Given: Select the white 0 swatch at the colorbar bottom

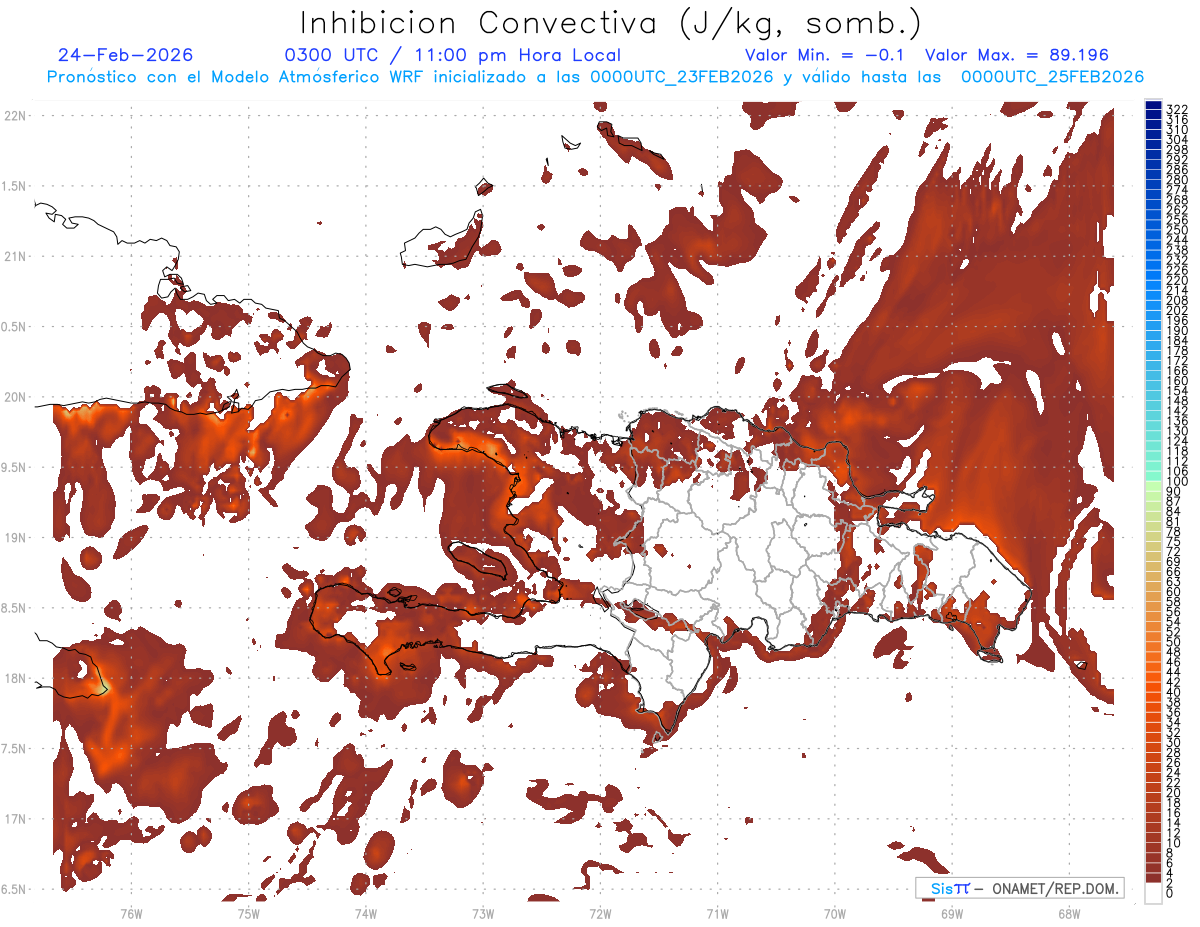Looking at the screenshot, I should click(1154, 892).
